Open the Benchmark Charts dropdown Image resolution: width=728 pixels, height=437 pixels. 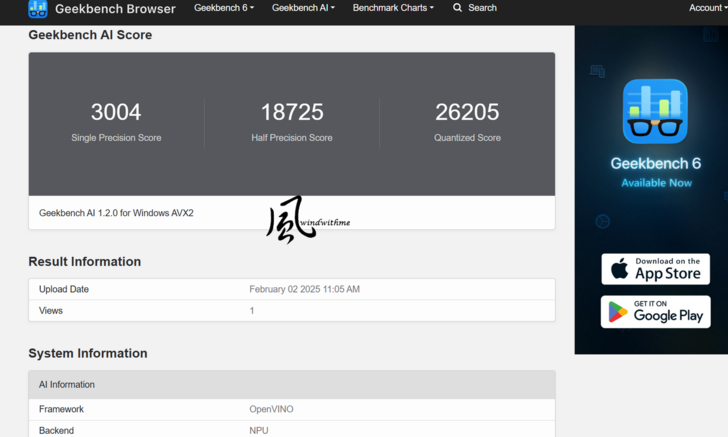(393, 8)
